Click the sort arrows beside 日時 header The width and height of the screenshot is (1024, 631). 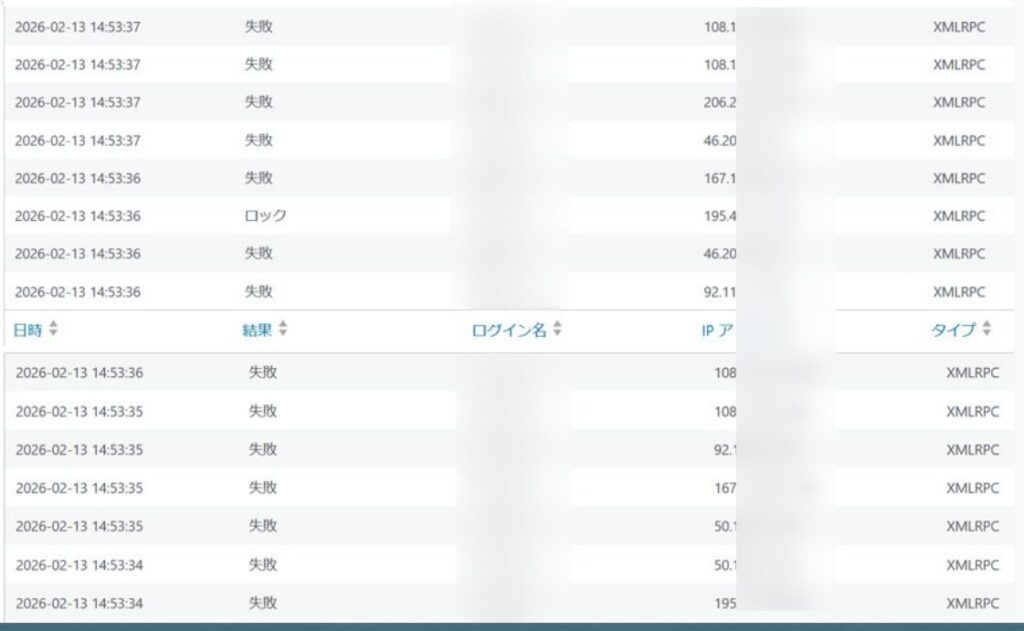click(54, 330)
